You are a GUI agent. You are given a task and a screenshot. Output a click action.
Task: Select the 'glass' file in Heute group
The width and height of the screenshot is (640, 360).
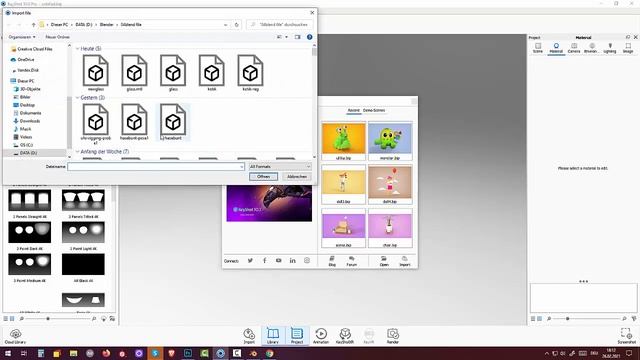pos(173,73)
